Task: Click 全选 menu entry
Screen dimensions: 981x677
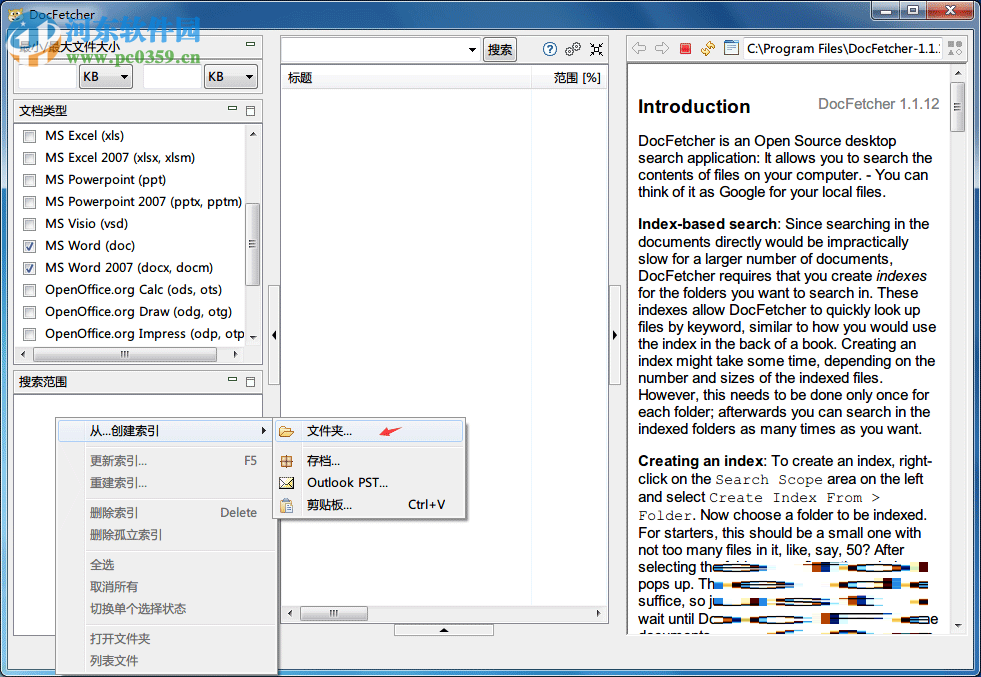Action: [166, 565]
